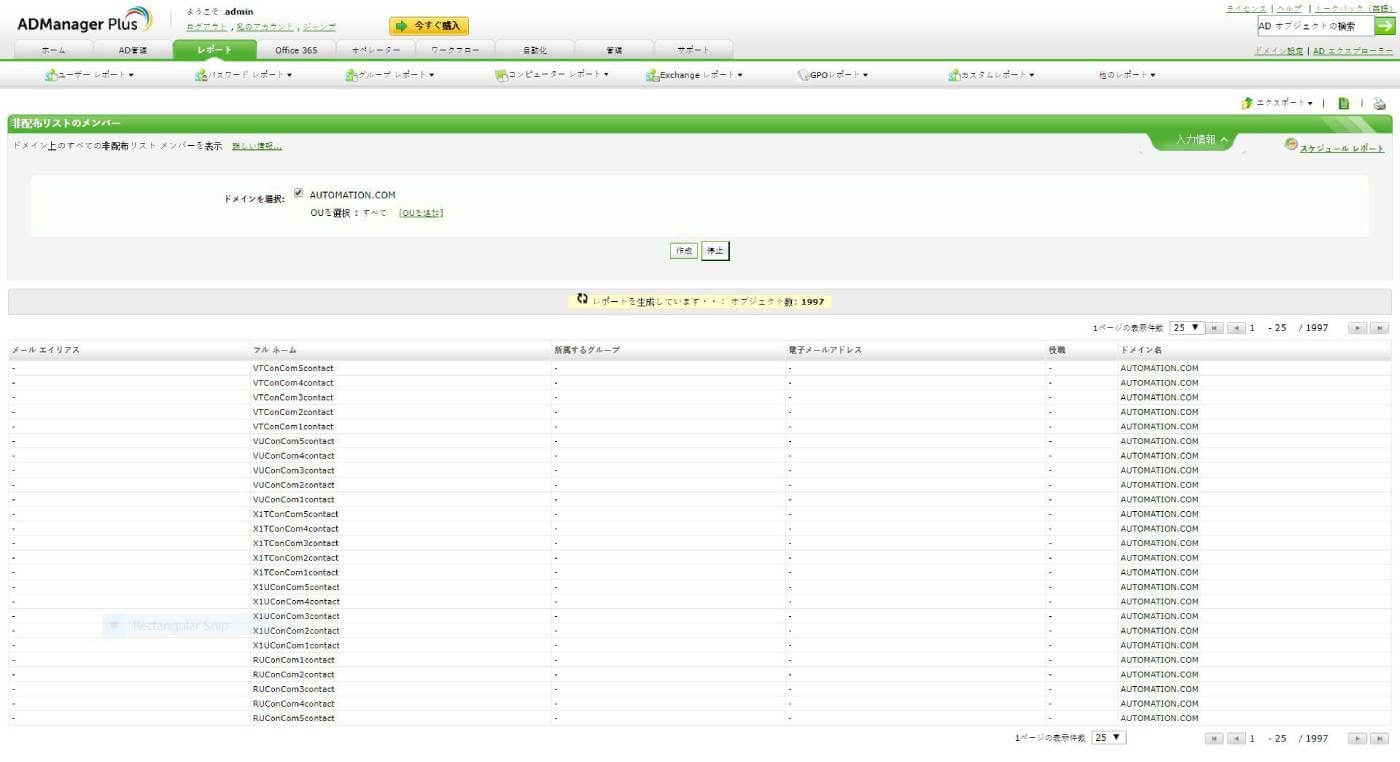
Task: Click the green search arrow icon
Action: (1384, 26)
